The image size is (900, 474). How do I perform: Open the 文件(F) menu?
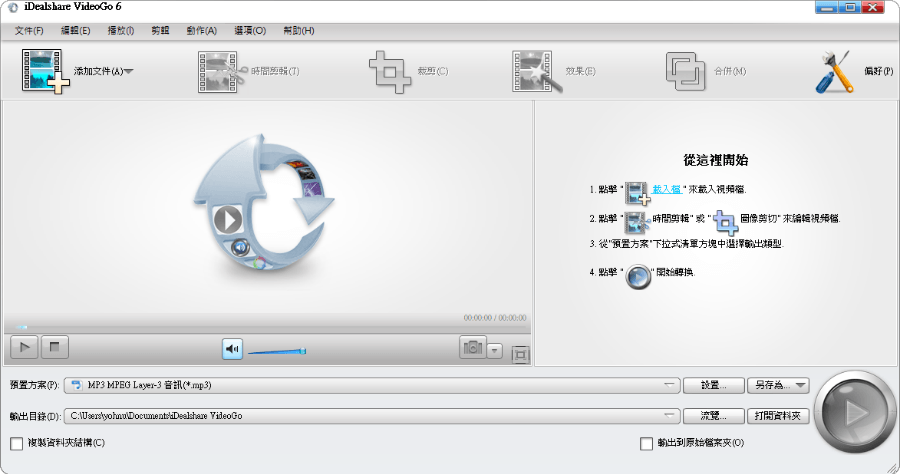click(x=29, y=30)
